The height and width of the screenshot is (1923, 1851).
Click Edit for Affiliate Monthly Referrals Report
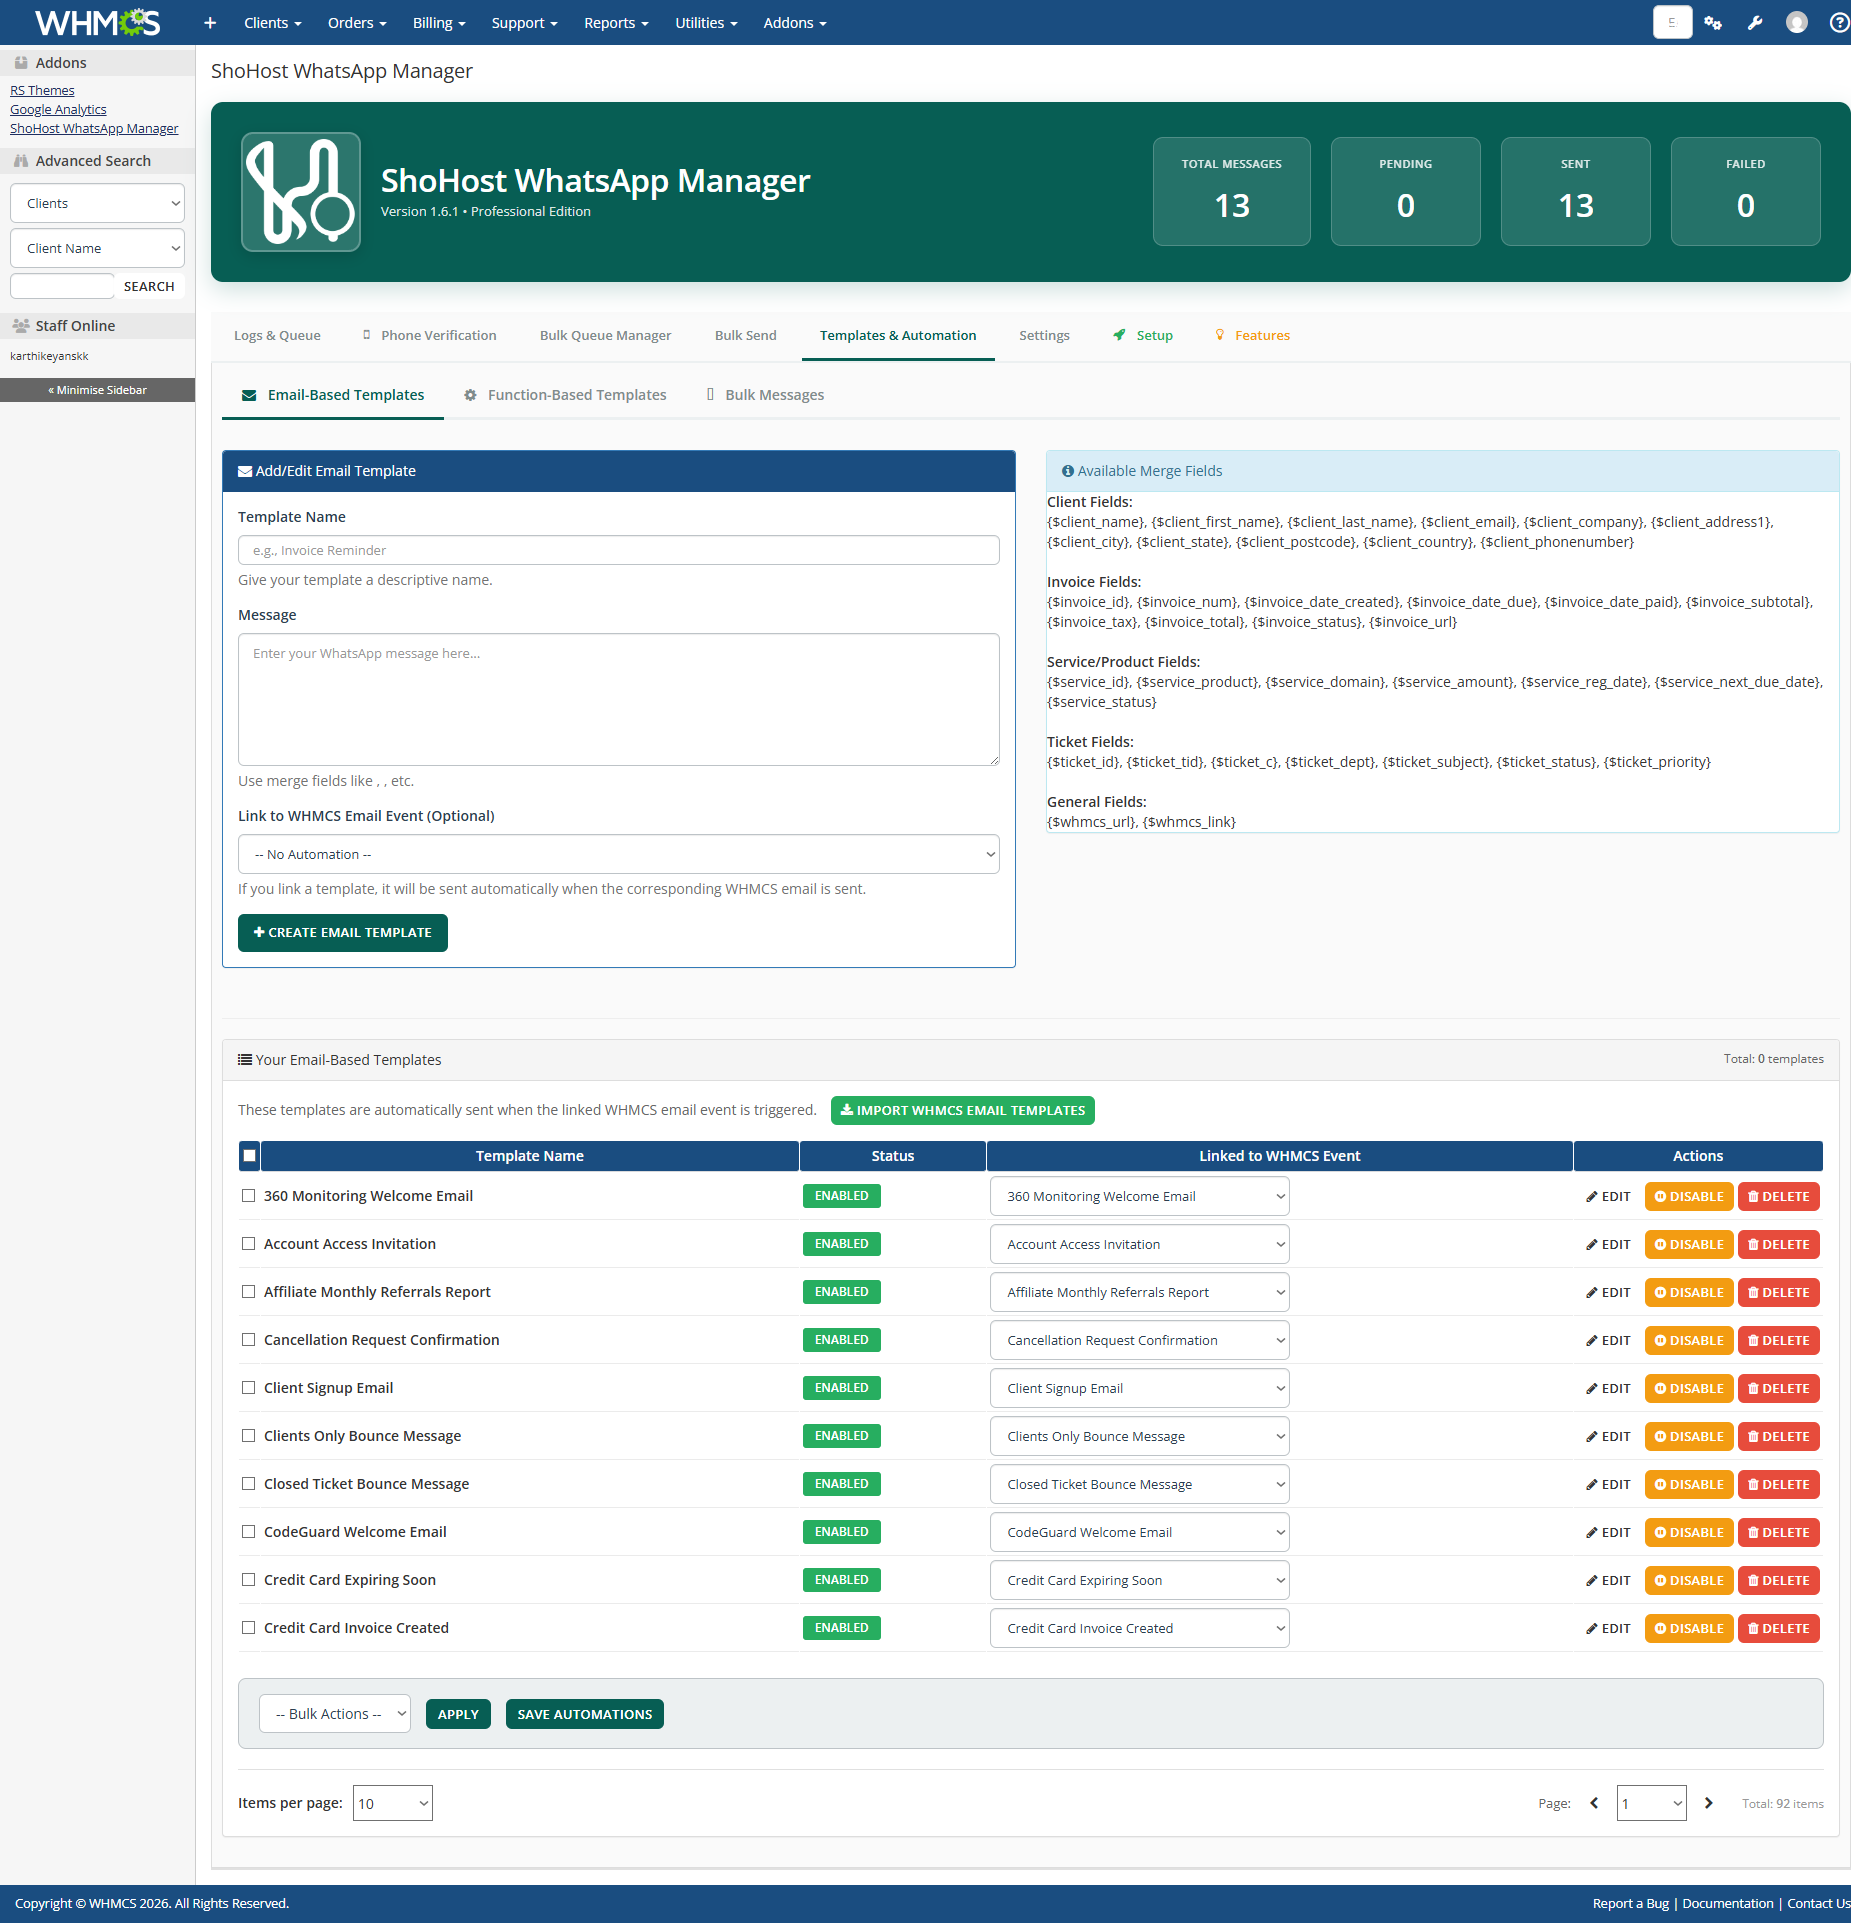(1608, 1292)
